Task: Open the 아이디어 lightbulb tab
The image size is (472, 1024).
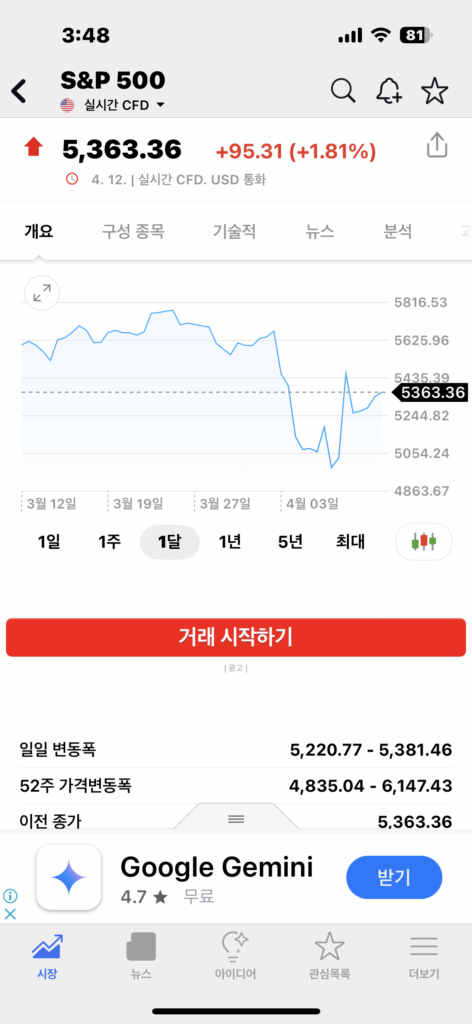Action: tap(235, 955)
